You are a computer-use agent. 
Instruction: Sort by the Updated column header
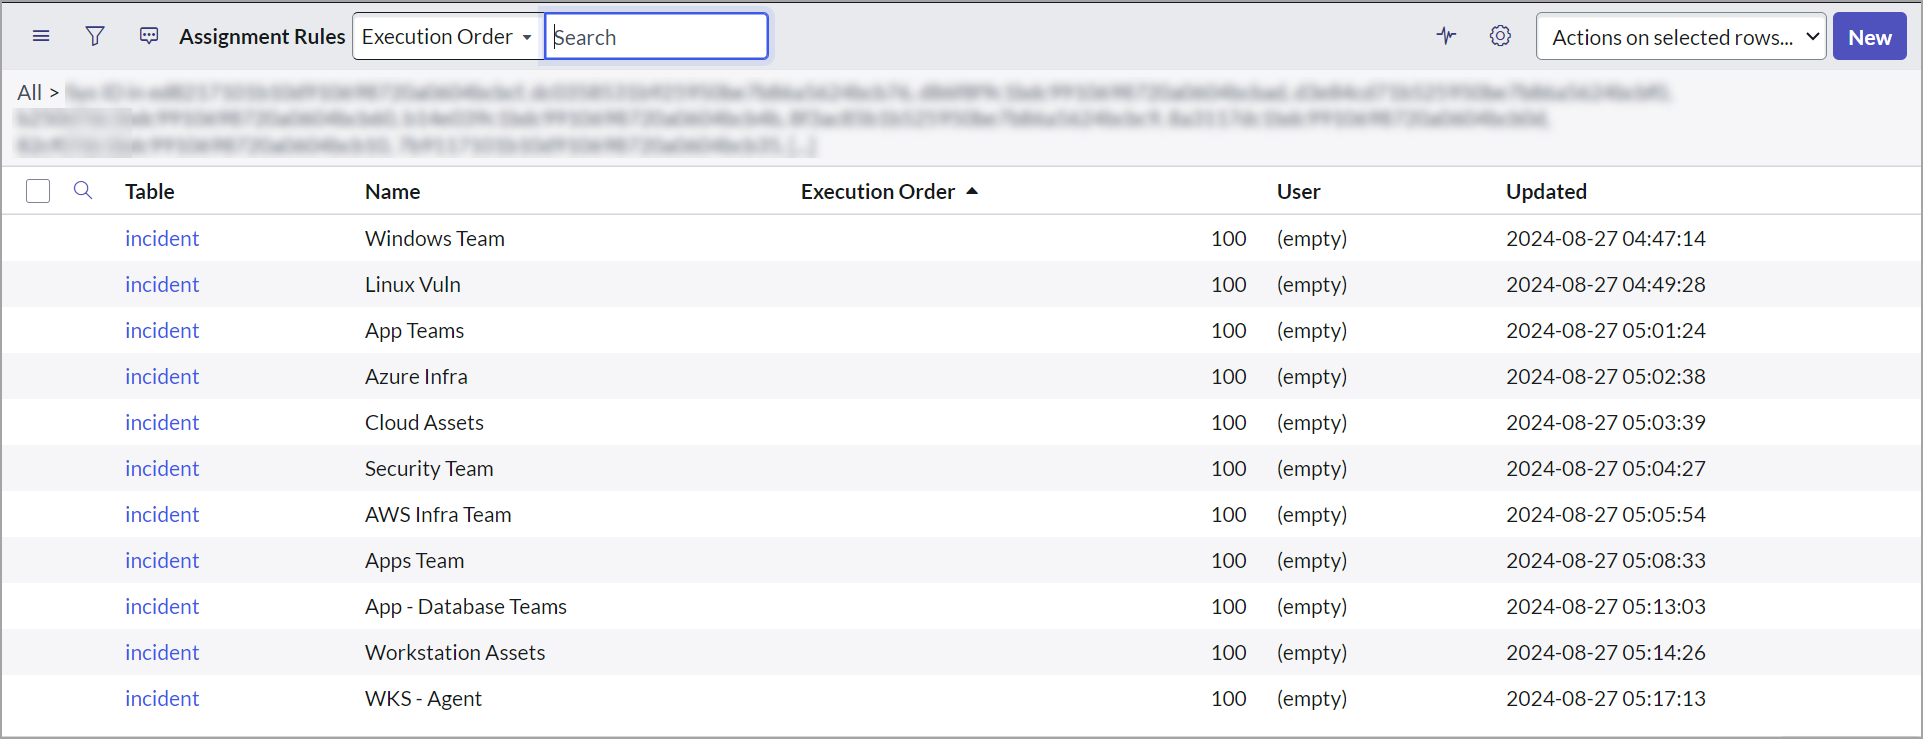1546,191
